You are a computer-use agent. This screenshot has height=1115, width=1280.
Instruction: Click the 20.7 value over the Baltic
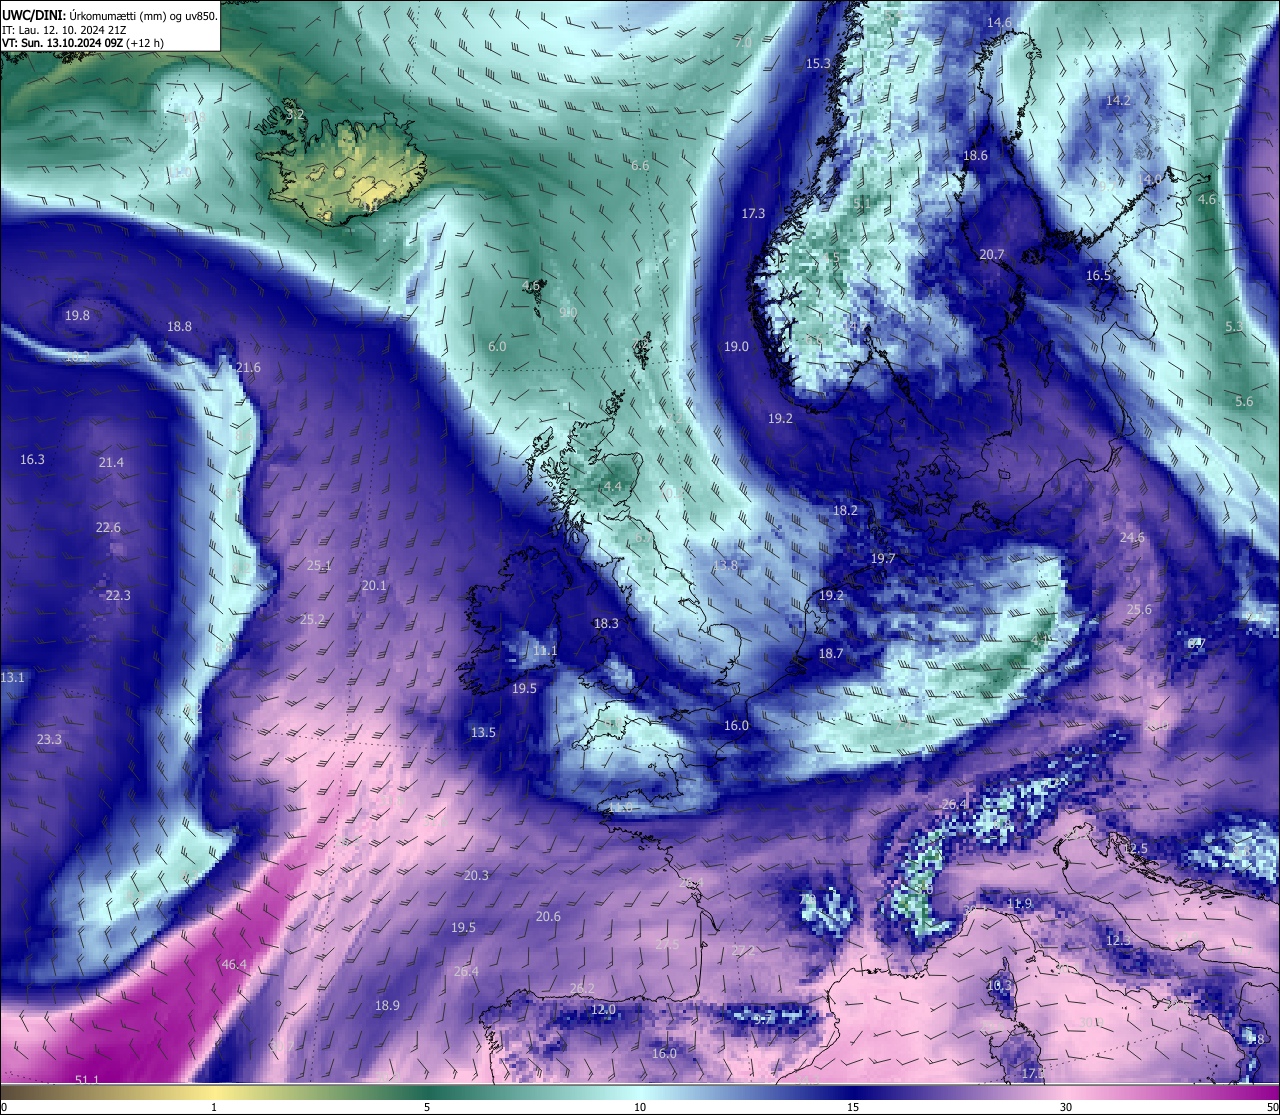(x=991, y=256)
